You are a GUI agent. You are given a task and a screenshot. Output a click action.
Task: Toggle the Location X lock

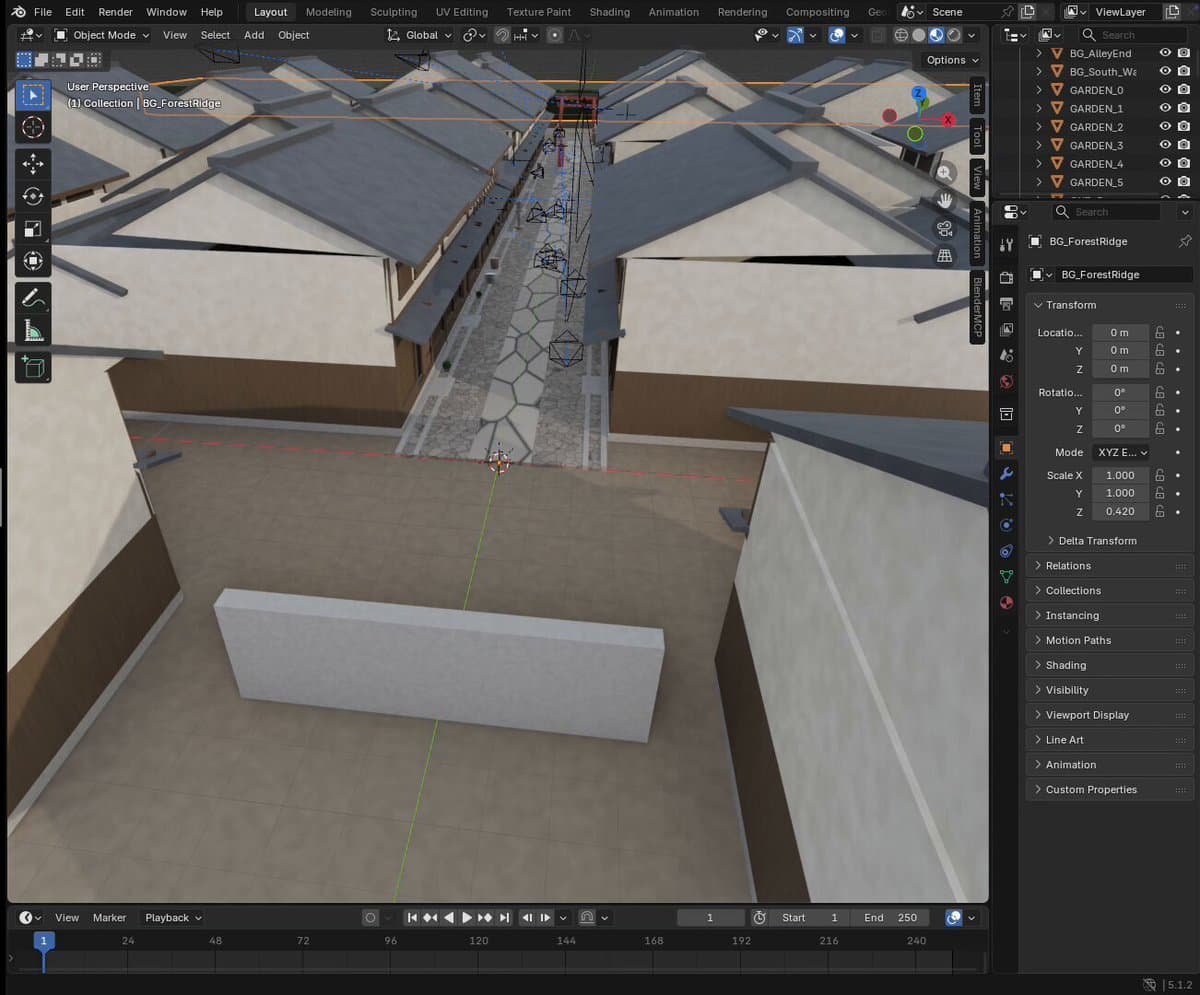[x=1160, y=332]
